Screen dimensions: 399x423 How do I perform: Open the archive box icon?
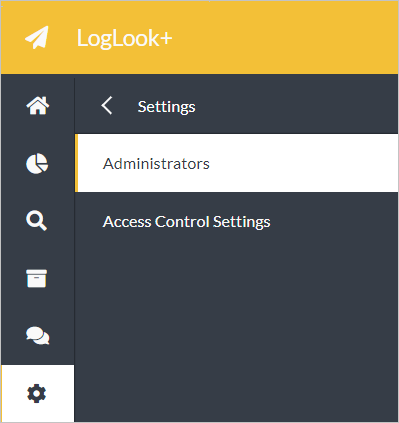(x=37, y=278)
